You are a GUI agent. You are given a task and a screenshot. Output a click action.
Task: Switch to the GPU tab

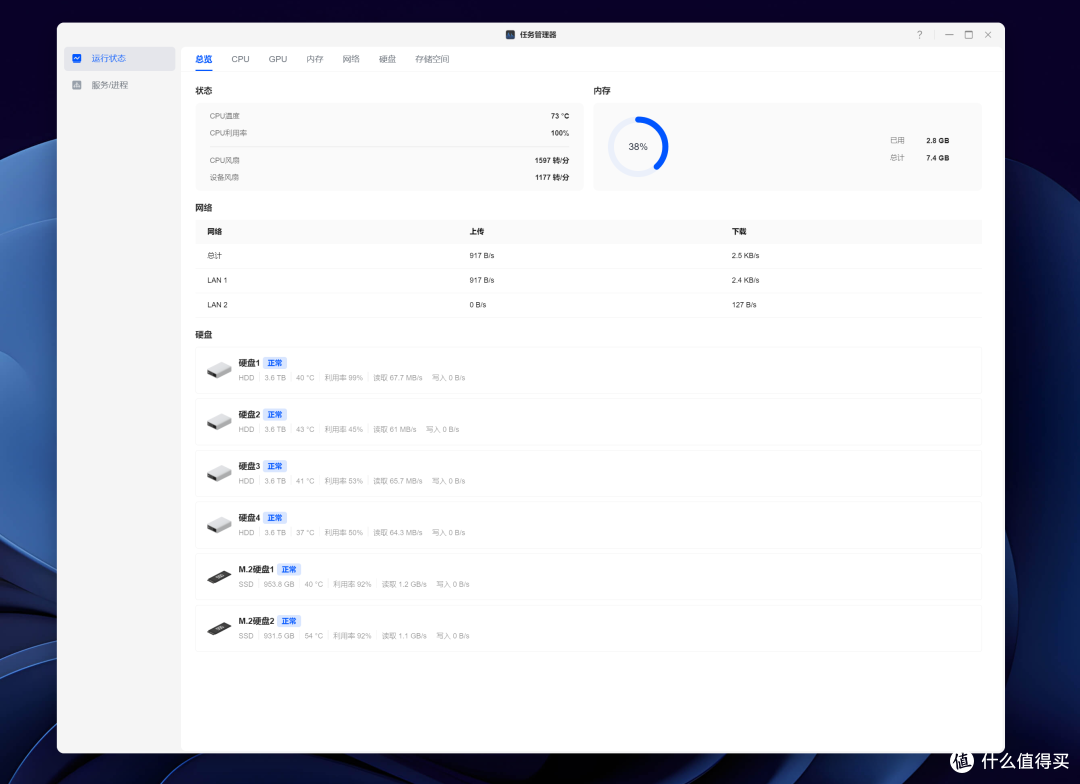[278, 59]
